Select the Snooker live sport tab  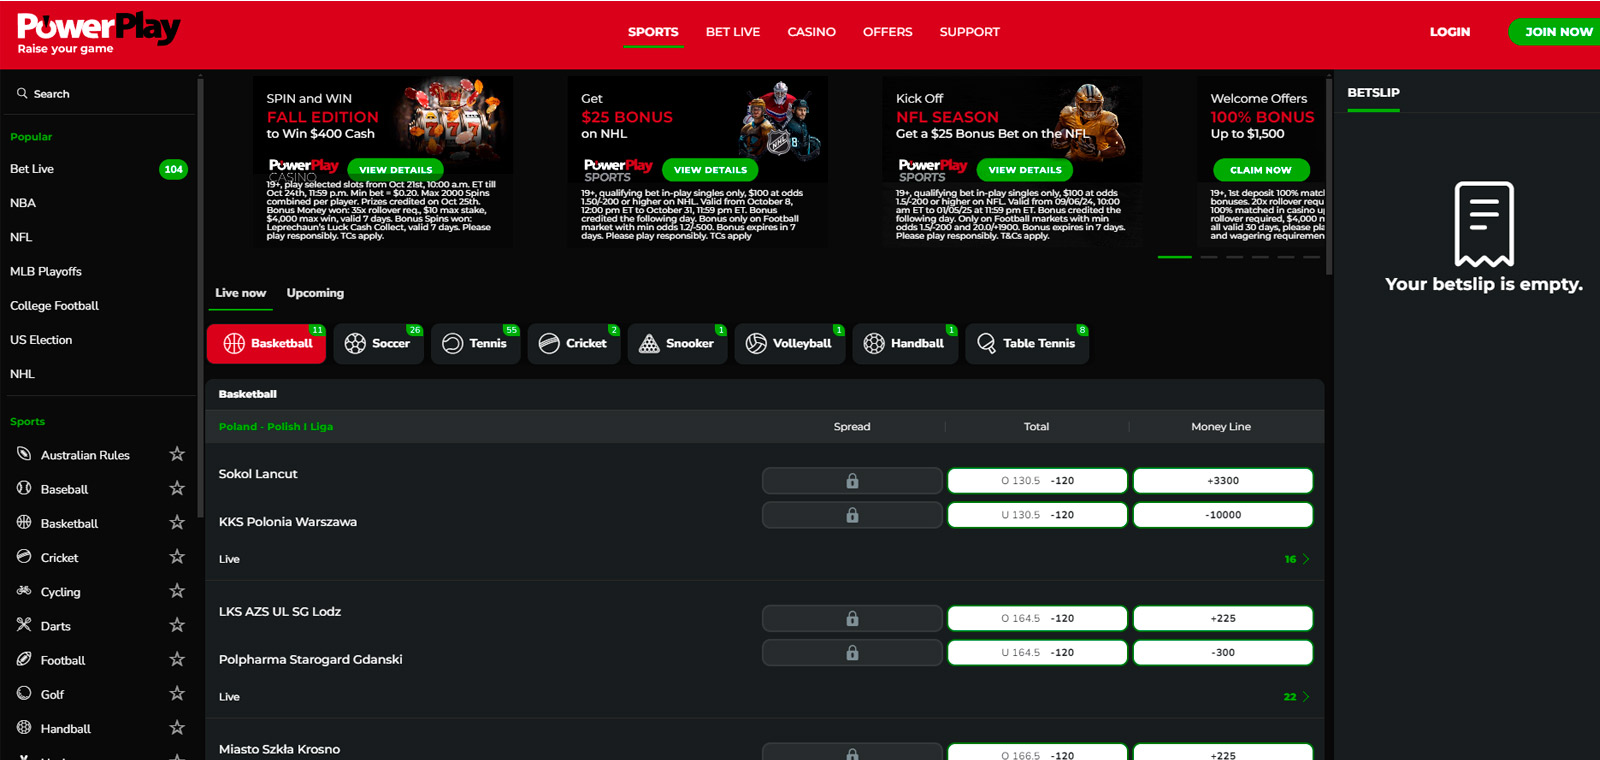click(x=677, y=343)
